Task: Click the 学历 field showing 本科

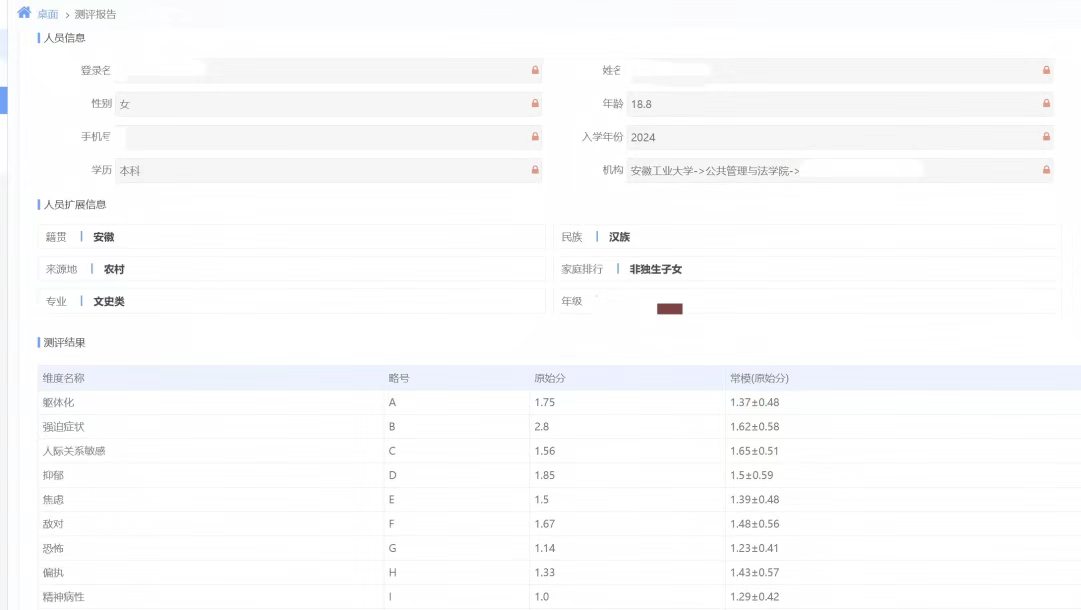Action: (x=320, y=171)
